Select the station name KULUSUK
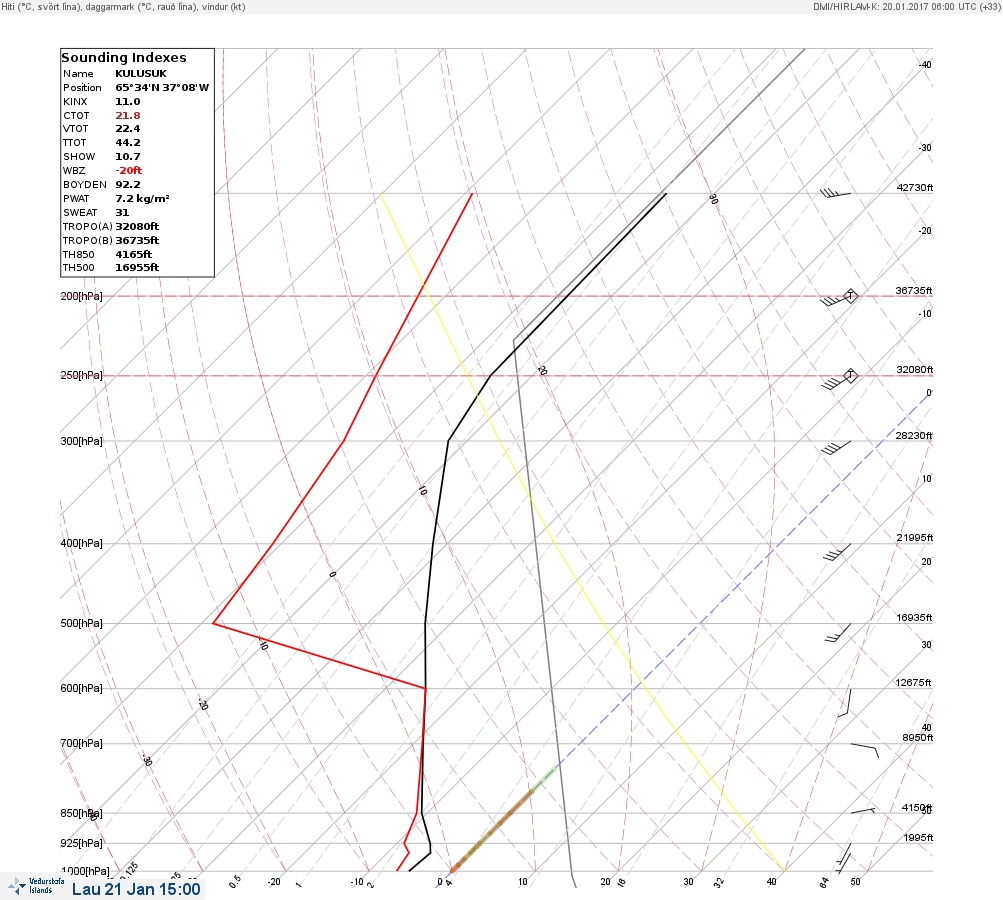This screenshot has height=900, width=1003. pos(141,74)
